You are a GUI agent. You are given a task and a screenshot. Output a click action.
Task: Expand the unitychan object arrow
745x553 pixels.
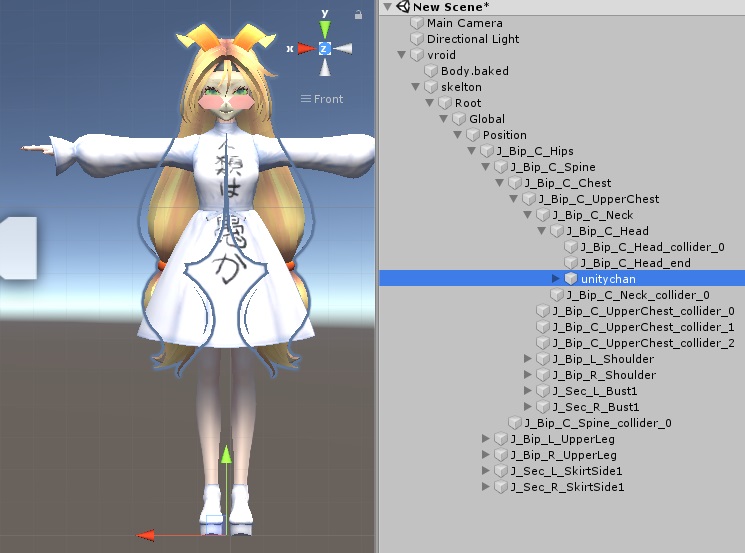(556, 279)
